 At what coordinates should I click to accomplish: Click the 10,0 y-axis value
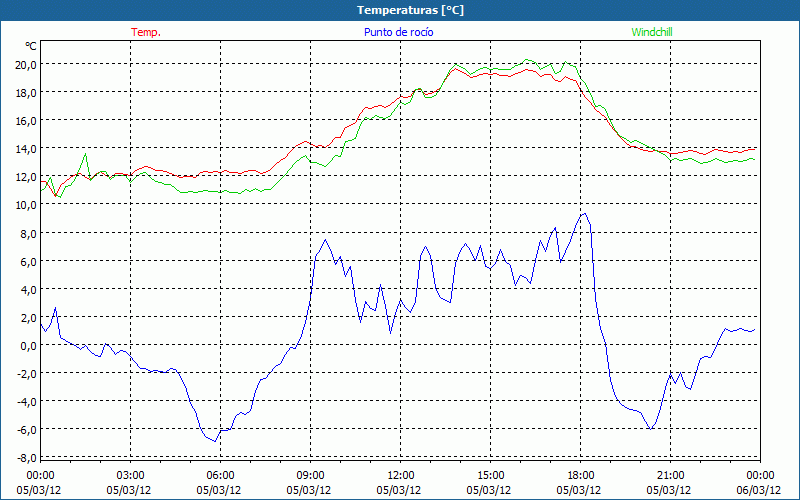pyautogui.click(x=26, y=205)
